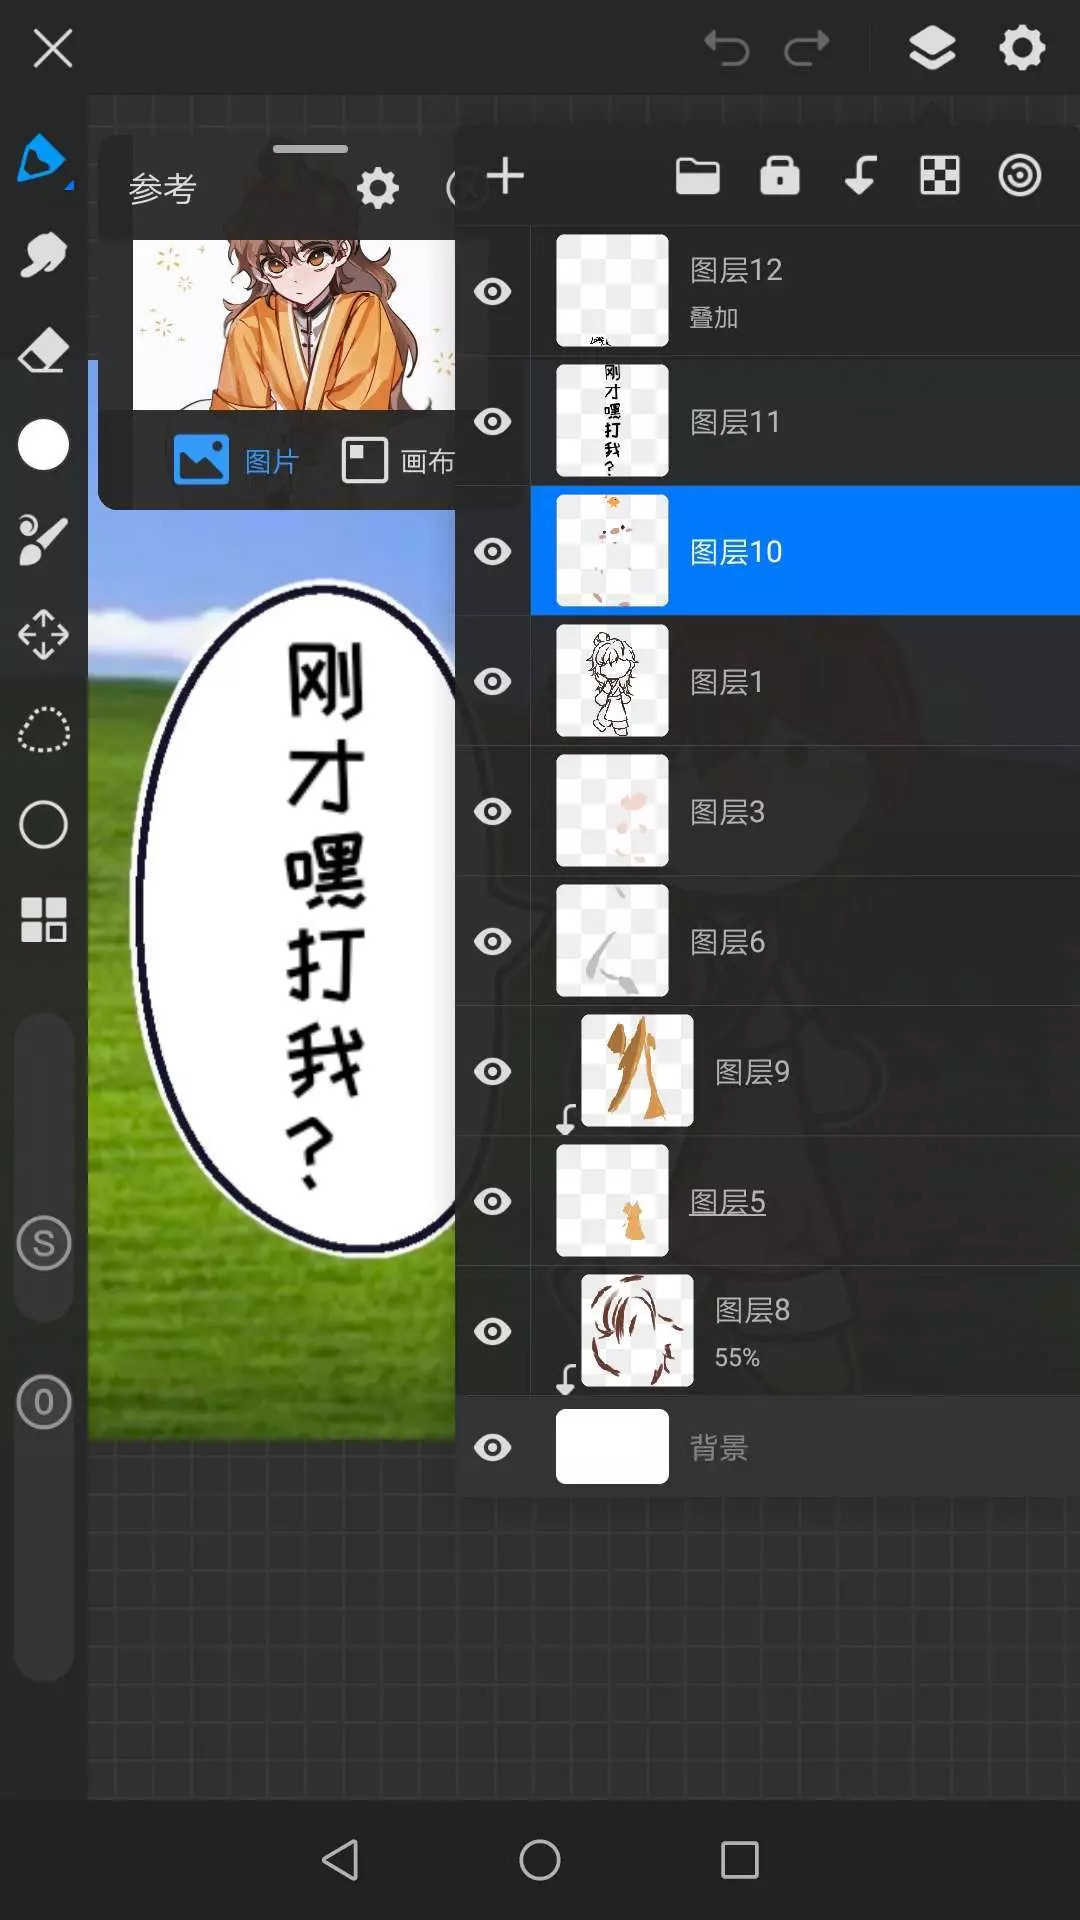
Task: Select the smudge tool
Action: (x=43, y=256)
